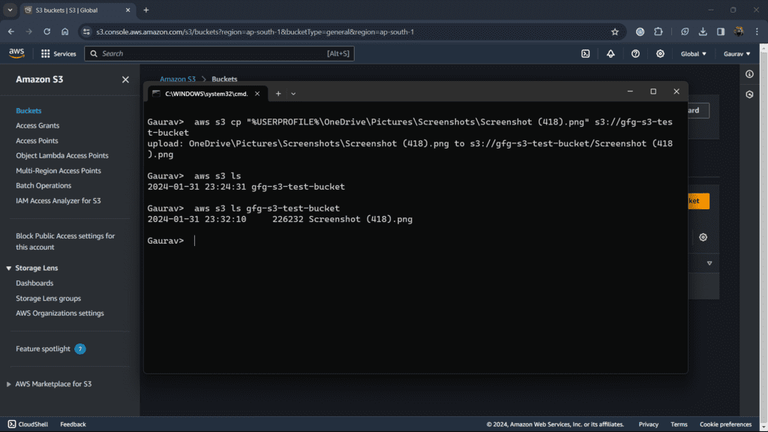Open AWS console settings gear
768x432 pixels.
click(660, 54)
